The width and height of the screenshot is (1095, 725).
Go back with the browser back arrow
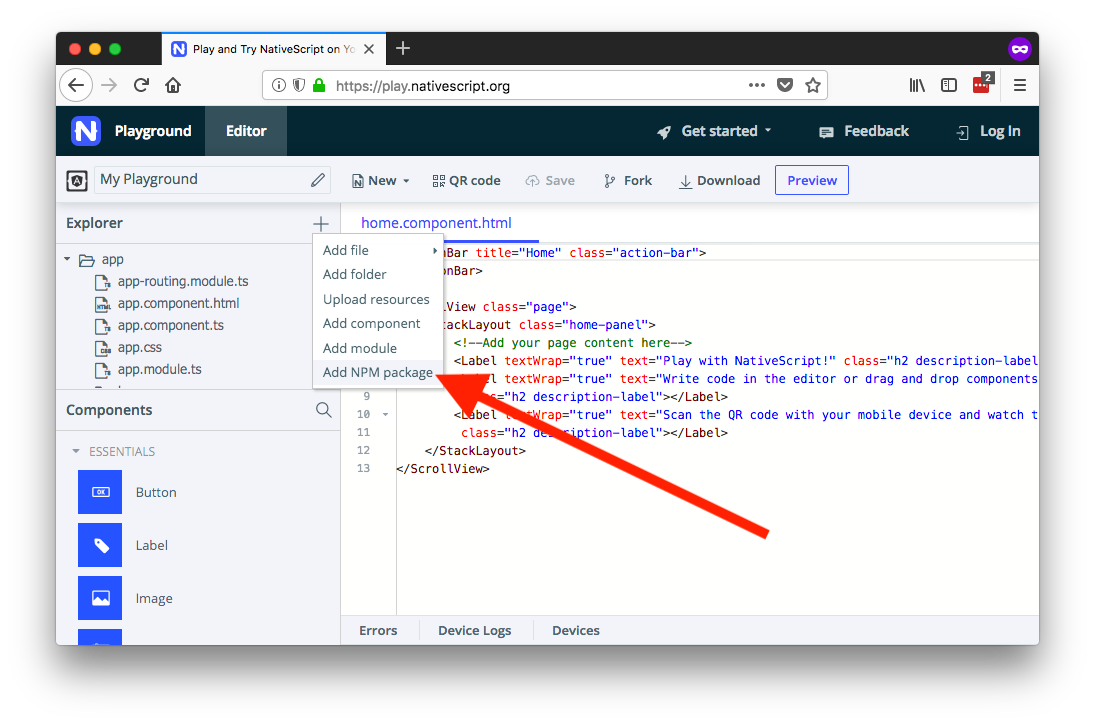(76, 85)
